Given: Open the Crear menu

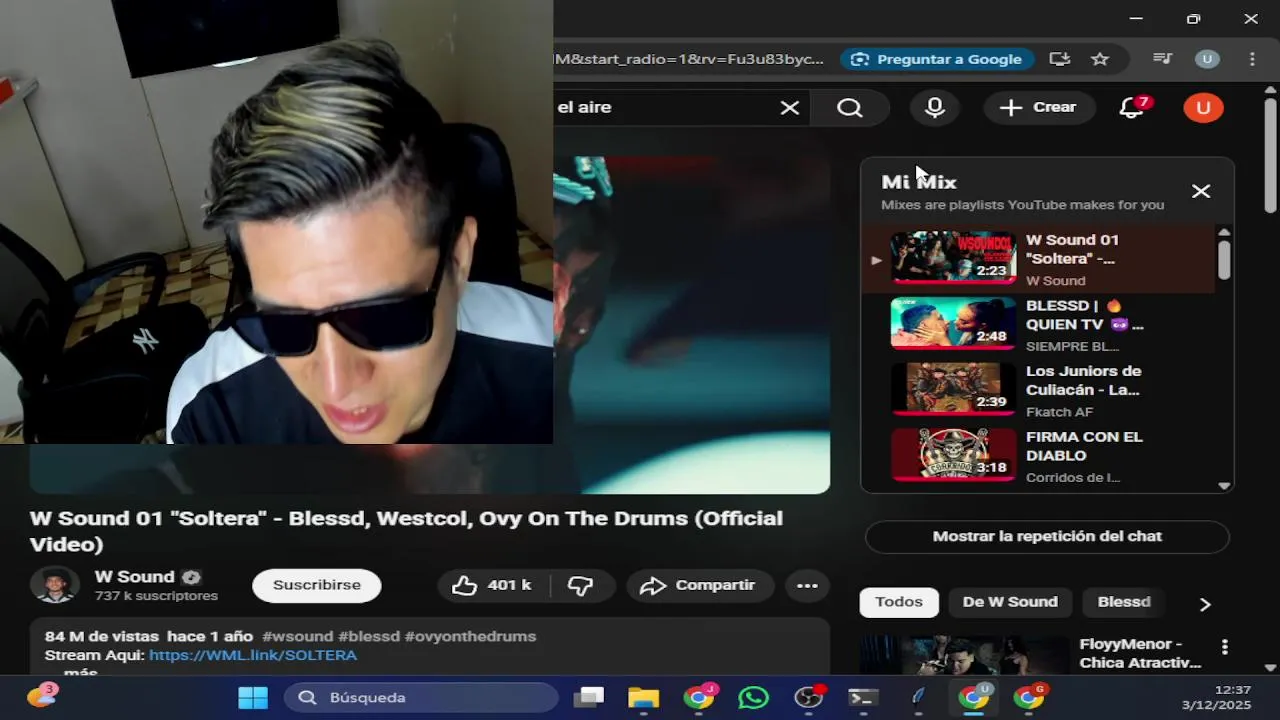Looking at the screenshot, I should pyautogui.click(x=1039, y=108).
